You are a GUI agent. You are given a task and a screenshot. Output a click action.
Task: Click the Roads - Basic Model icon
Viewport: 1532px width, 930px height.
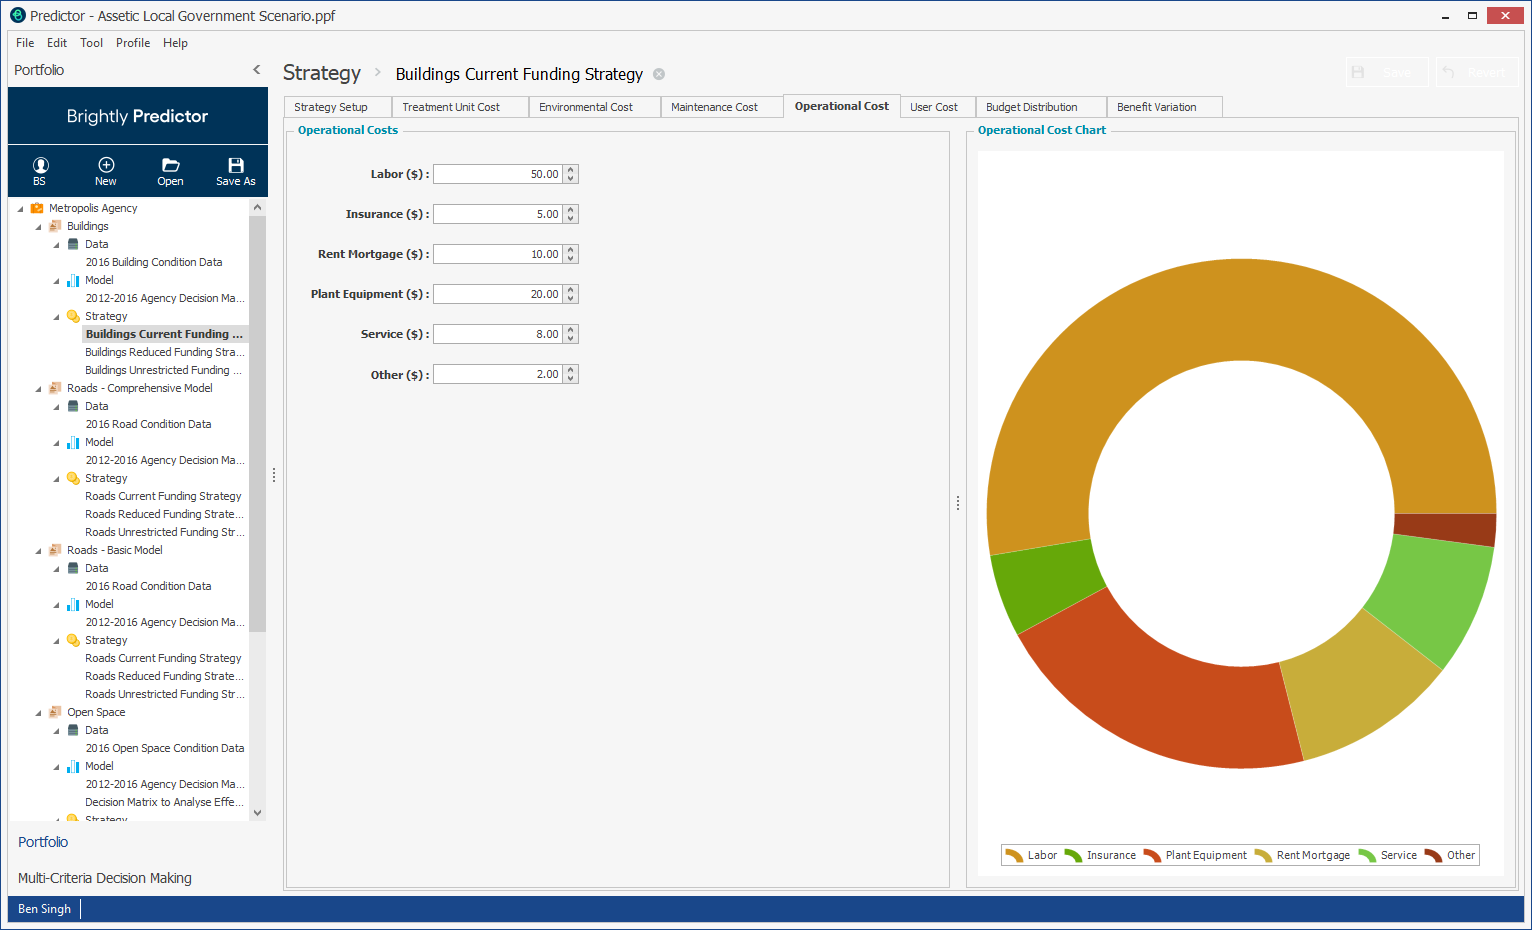click(x=55, y=550)
